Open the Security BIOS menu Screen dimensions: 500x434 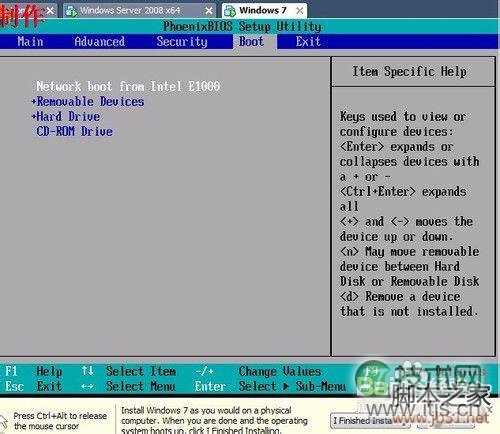pyautogui.click(x=182, y=42)
